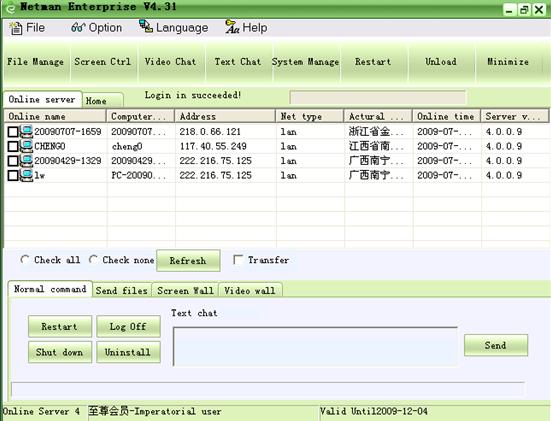
Task: Select the Check all radio button
Action: coord(25,260)
